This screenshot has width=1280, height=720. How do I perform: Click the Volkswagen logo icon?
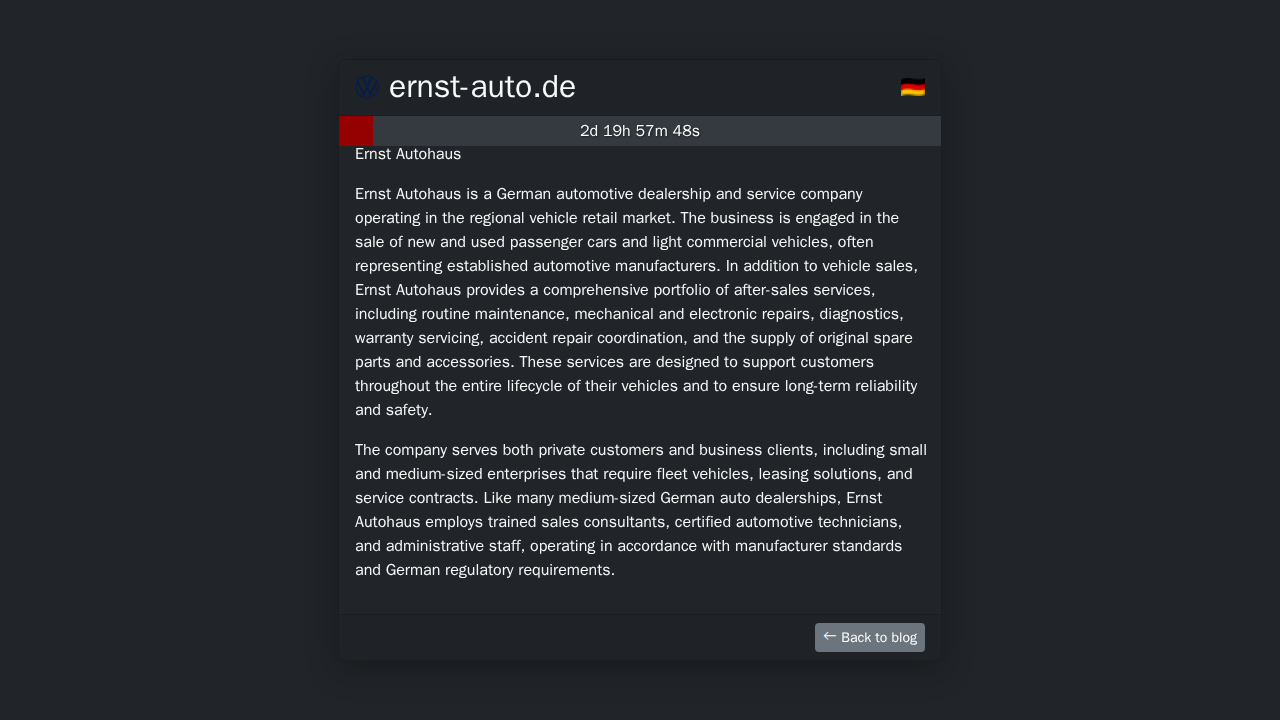(x=367, y=87)
